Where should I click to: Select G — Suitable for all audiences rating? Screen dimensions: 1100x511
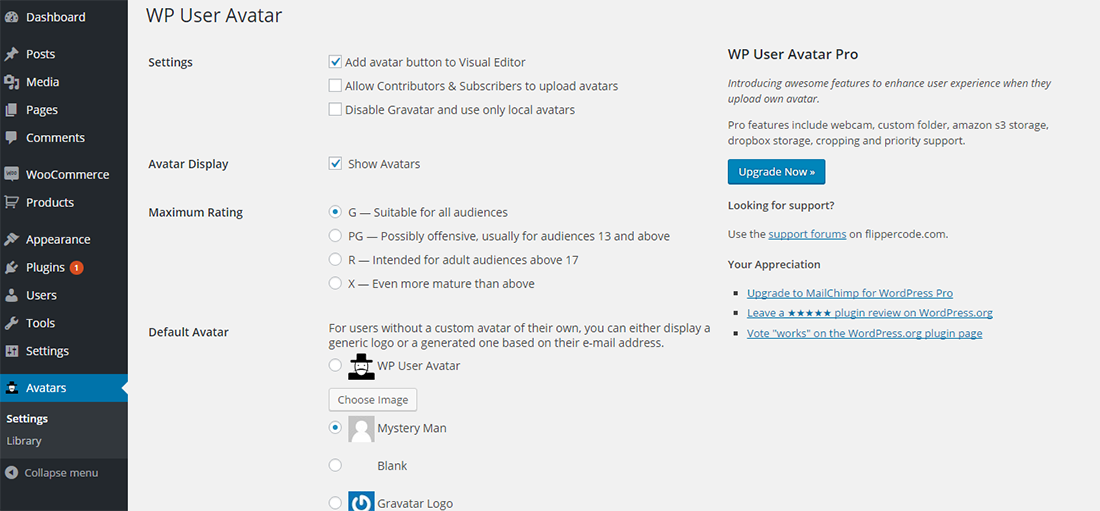click(335, 211)
